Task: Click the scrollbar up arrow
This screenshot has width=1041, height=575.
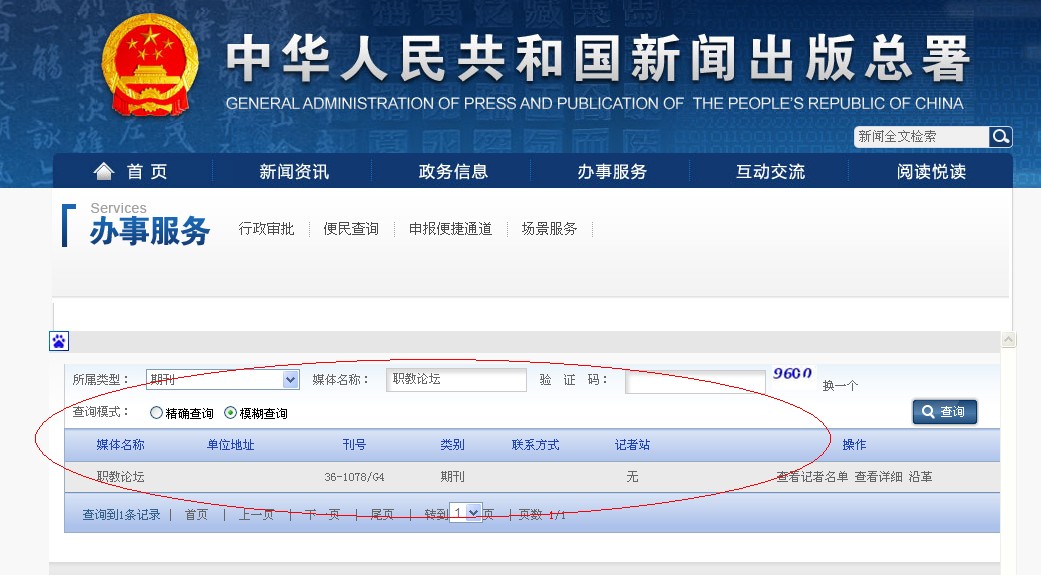Action: pyautogui.click(x=1009, y=341)
